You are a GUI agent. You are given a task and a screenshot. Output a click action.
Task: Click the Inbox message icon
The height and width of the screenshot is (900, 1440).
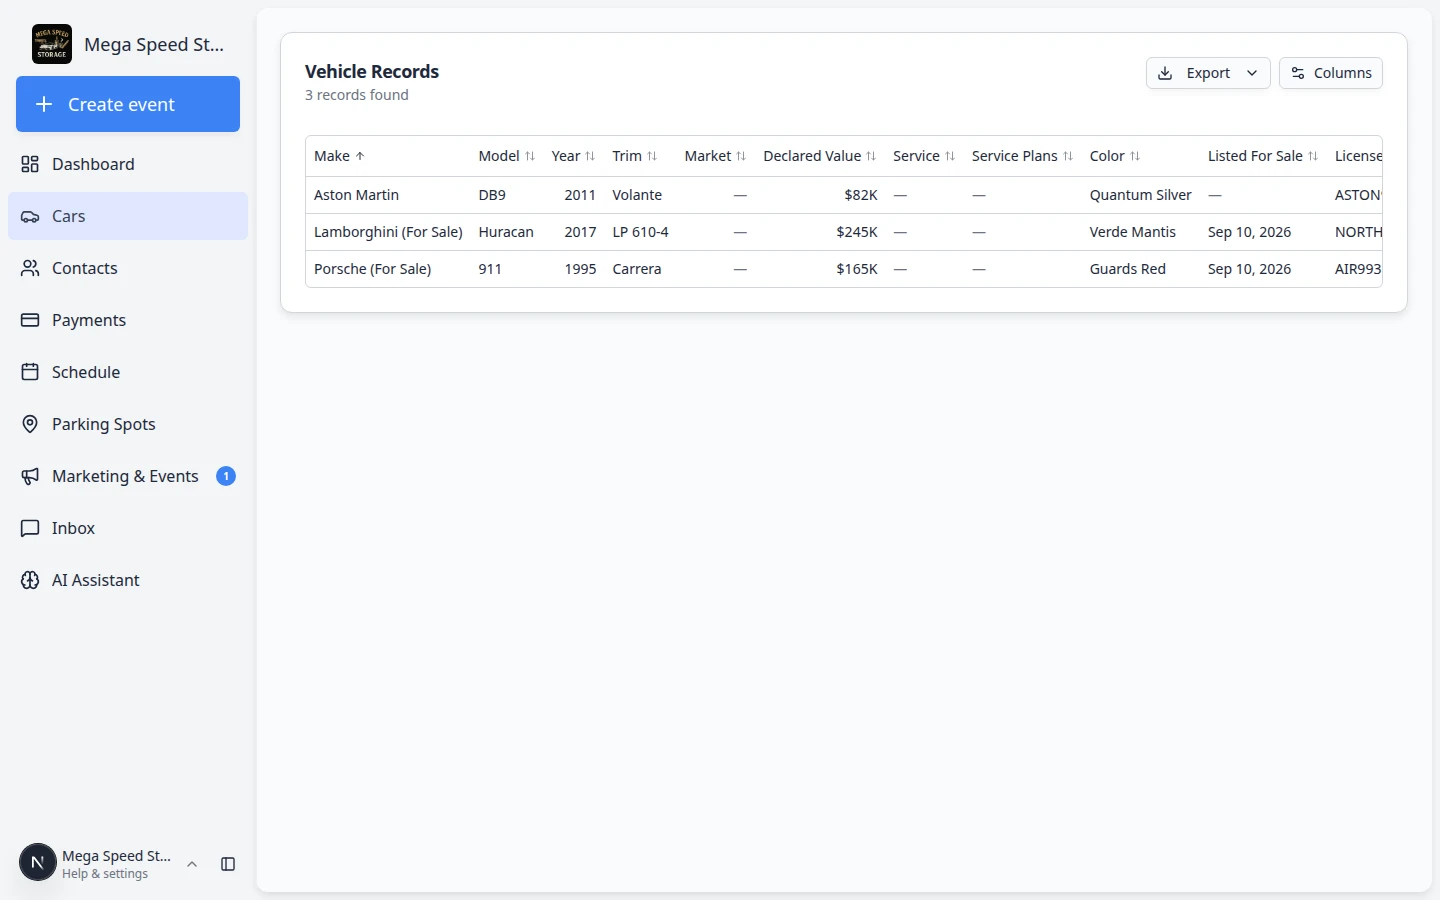pos(30,528)
